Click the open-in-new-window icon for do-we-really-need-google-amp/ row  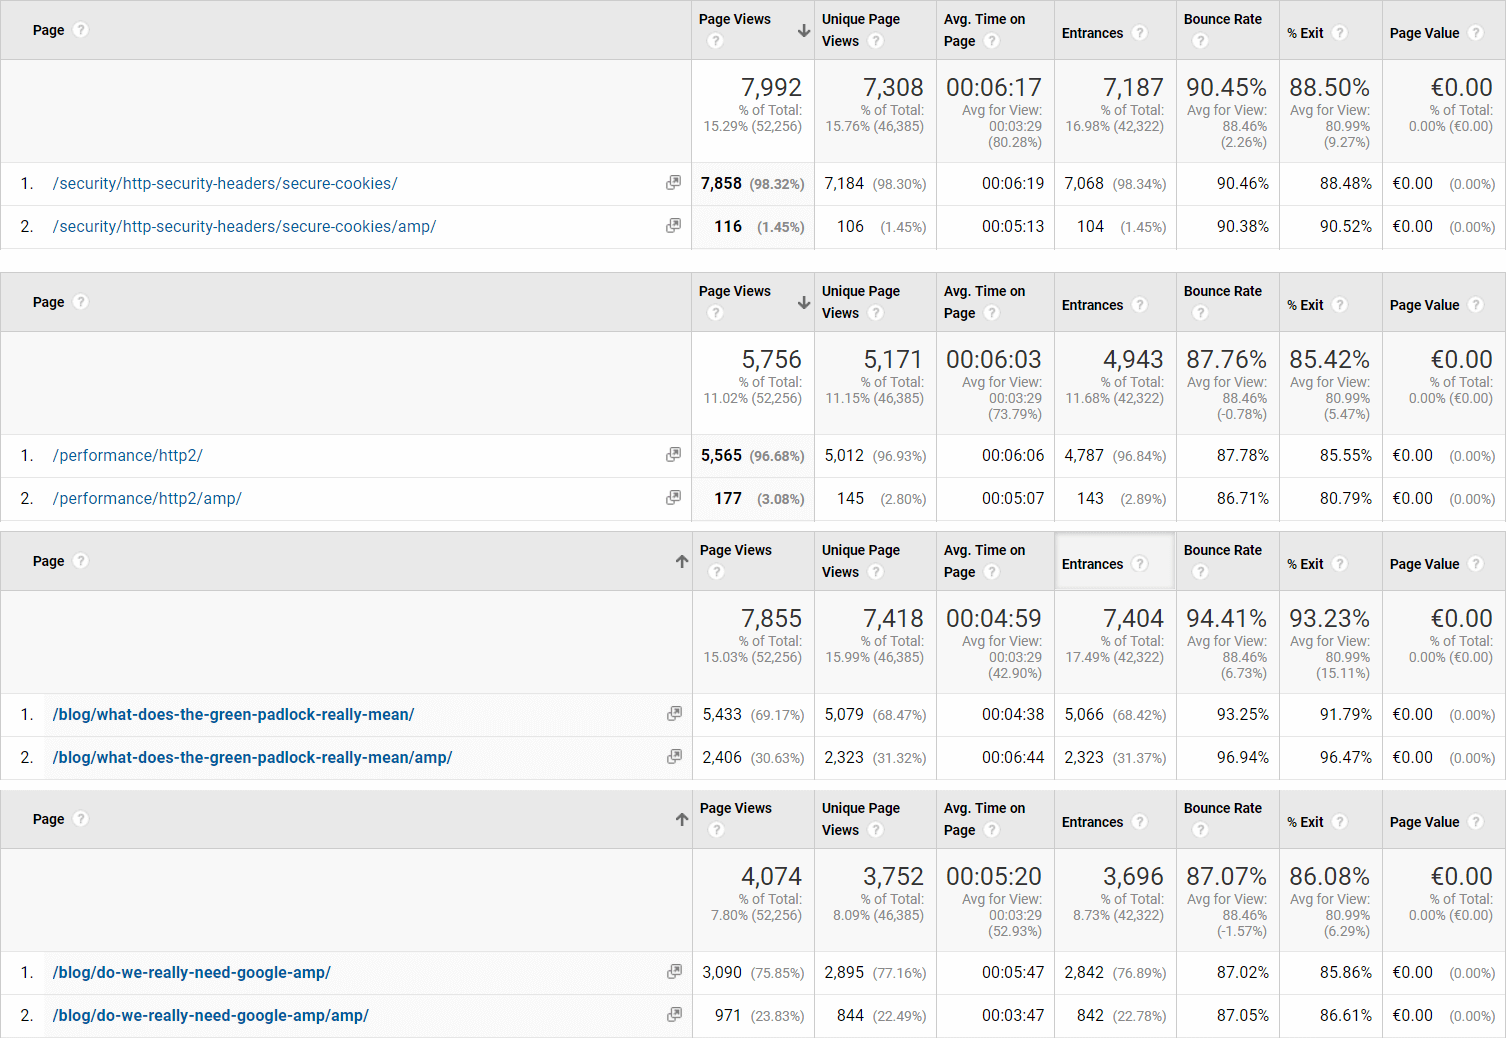(674, 972)
